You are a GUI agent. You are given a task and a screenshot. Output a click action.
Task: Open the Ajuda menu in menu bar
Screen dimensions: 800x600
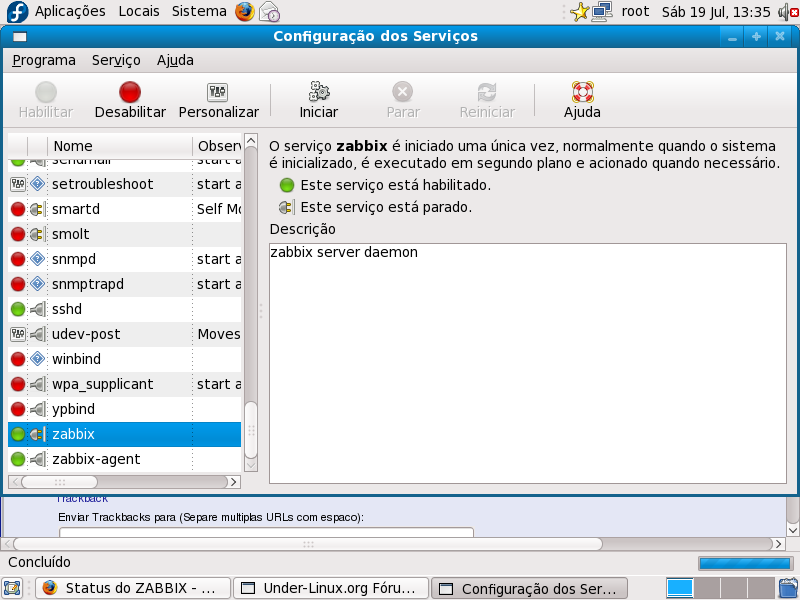175,60
